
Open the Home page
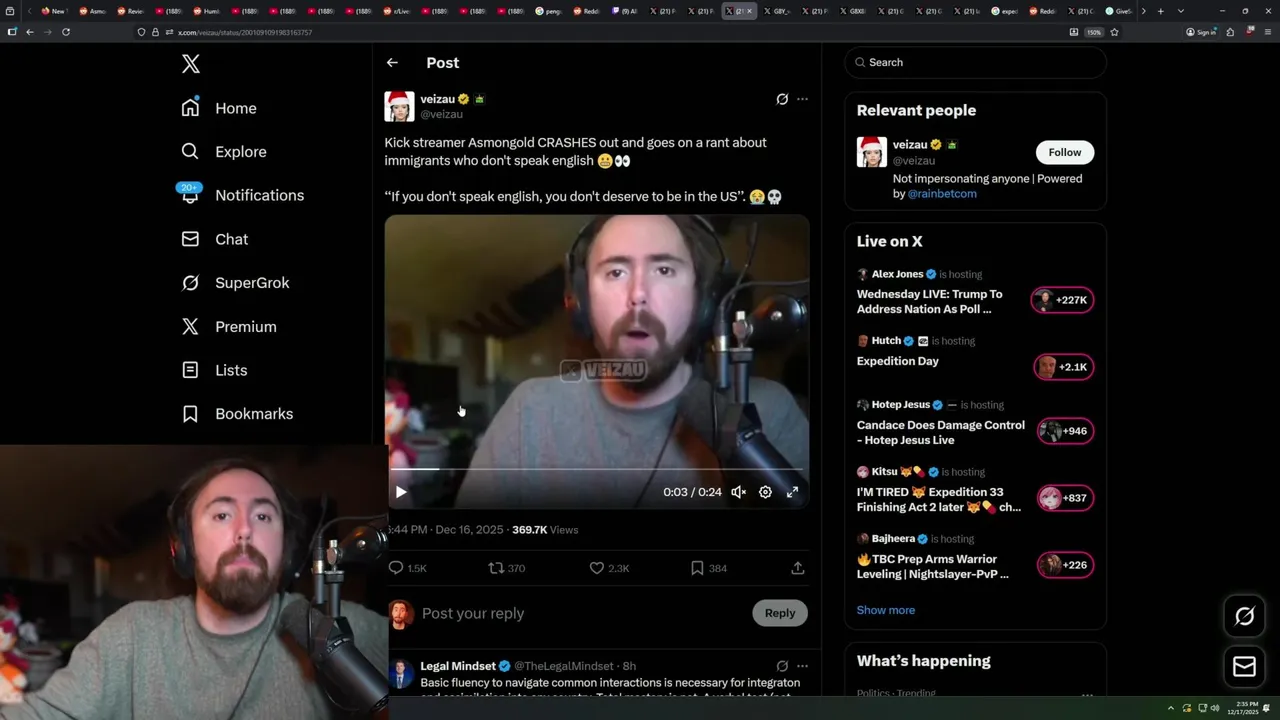tap(219, 108)
